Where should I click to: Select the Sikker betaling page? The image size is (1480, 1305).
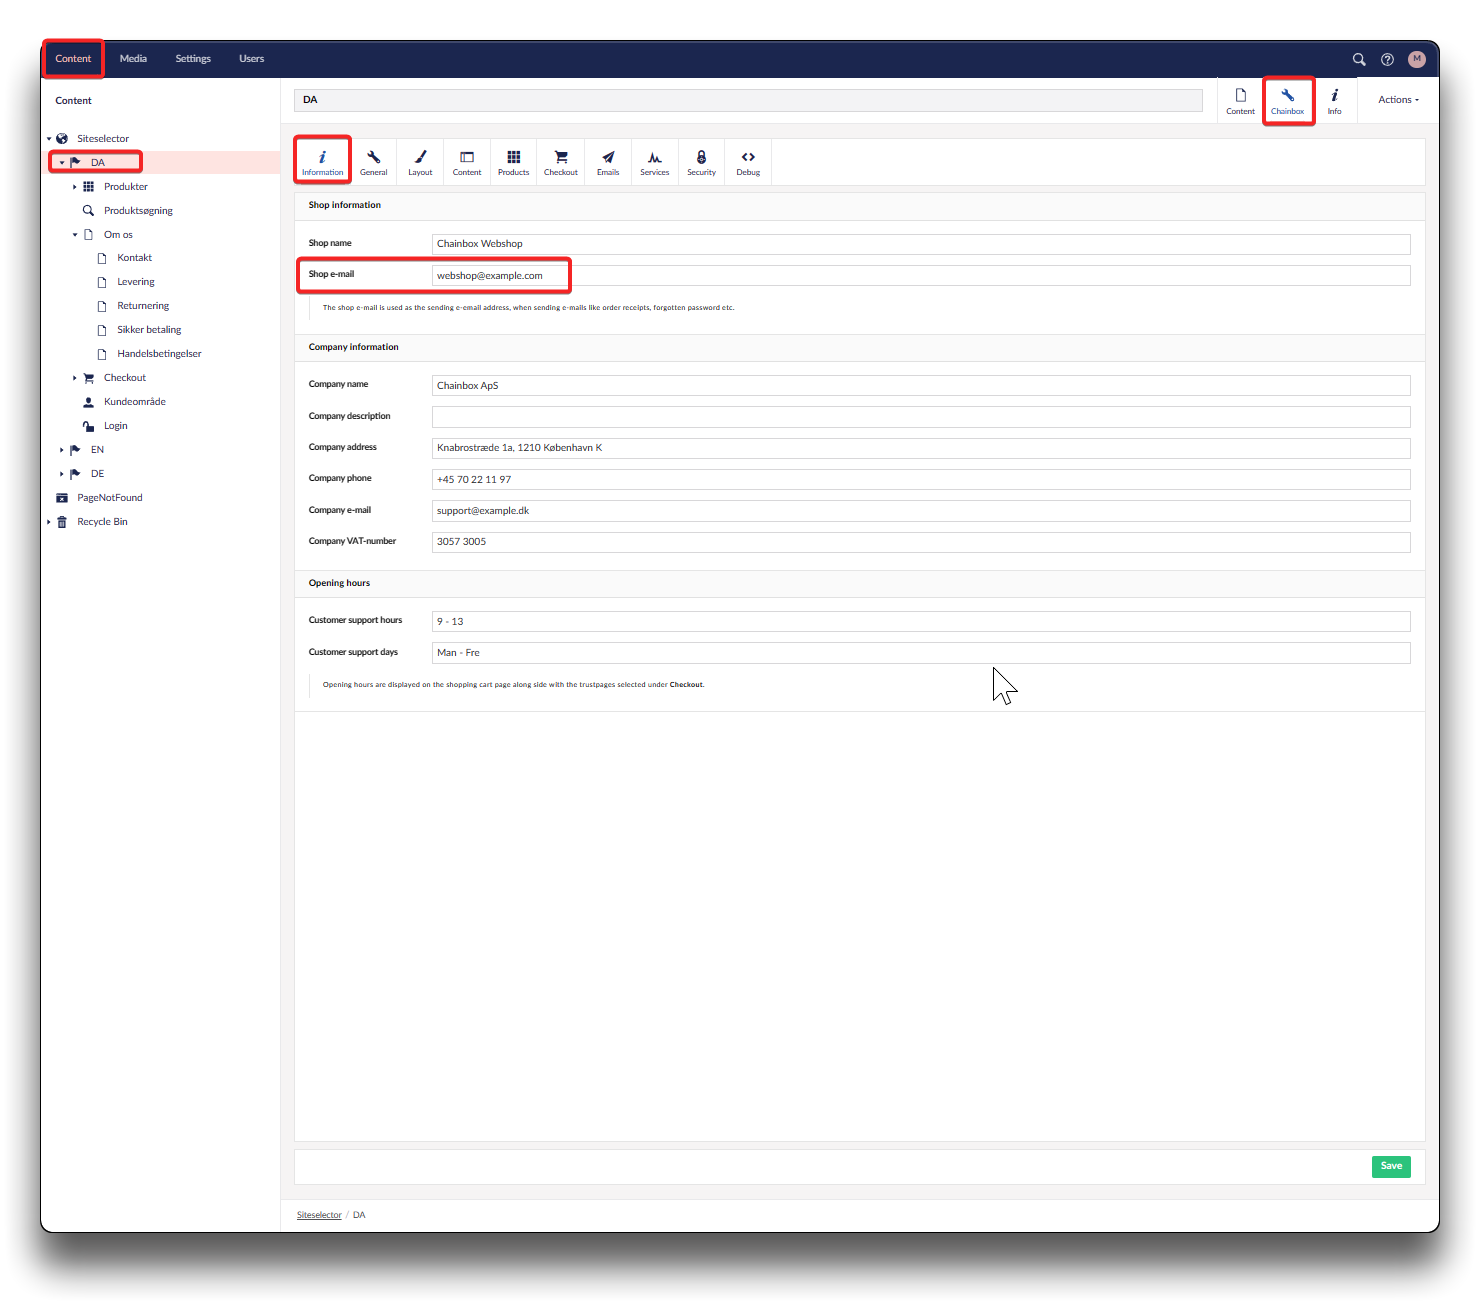coord(149,330)
